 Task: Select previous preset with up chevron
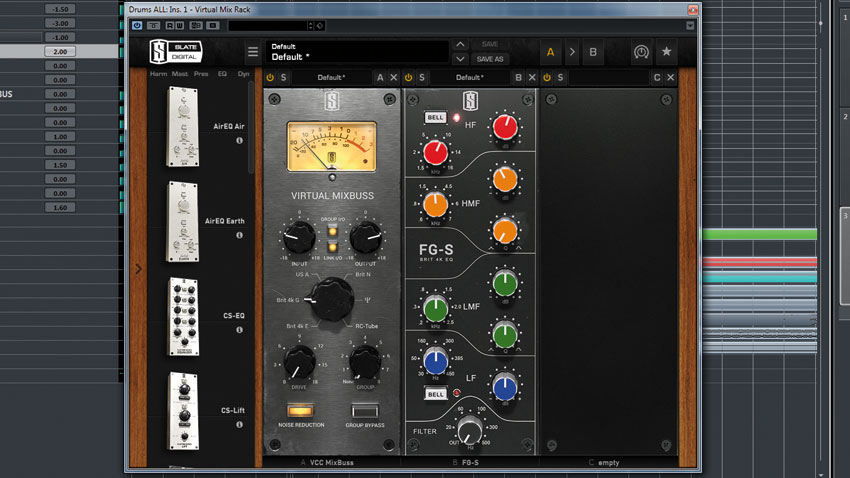460,44
